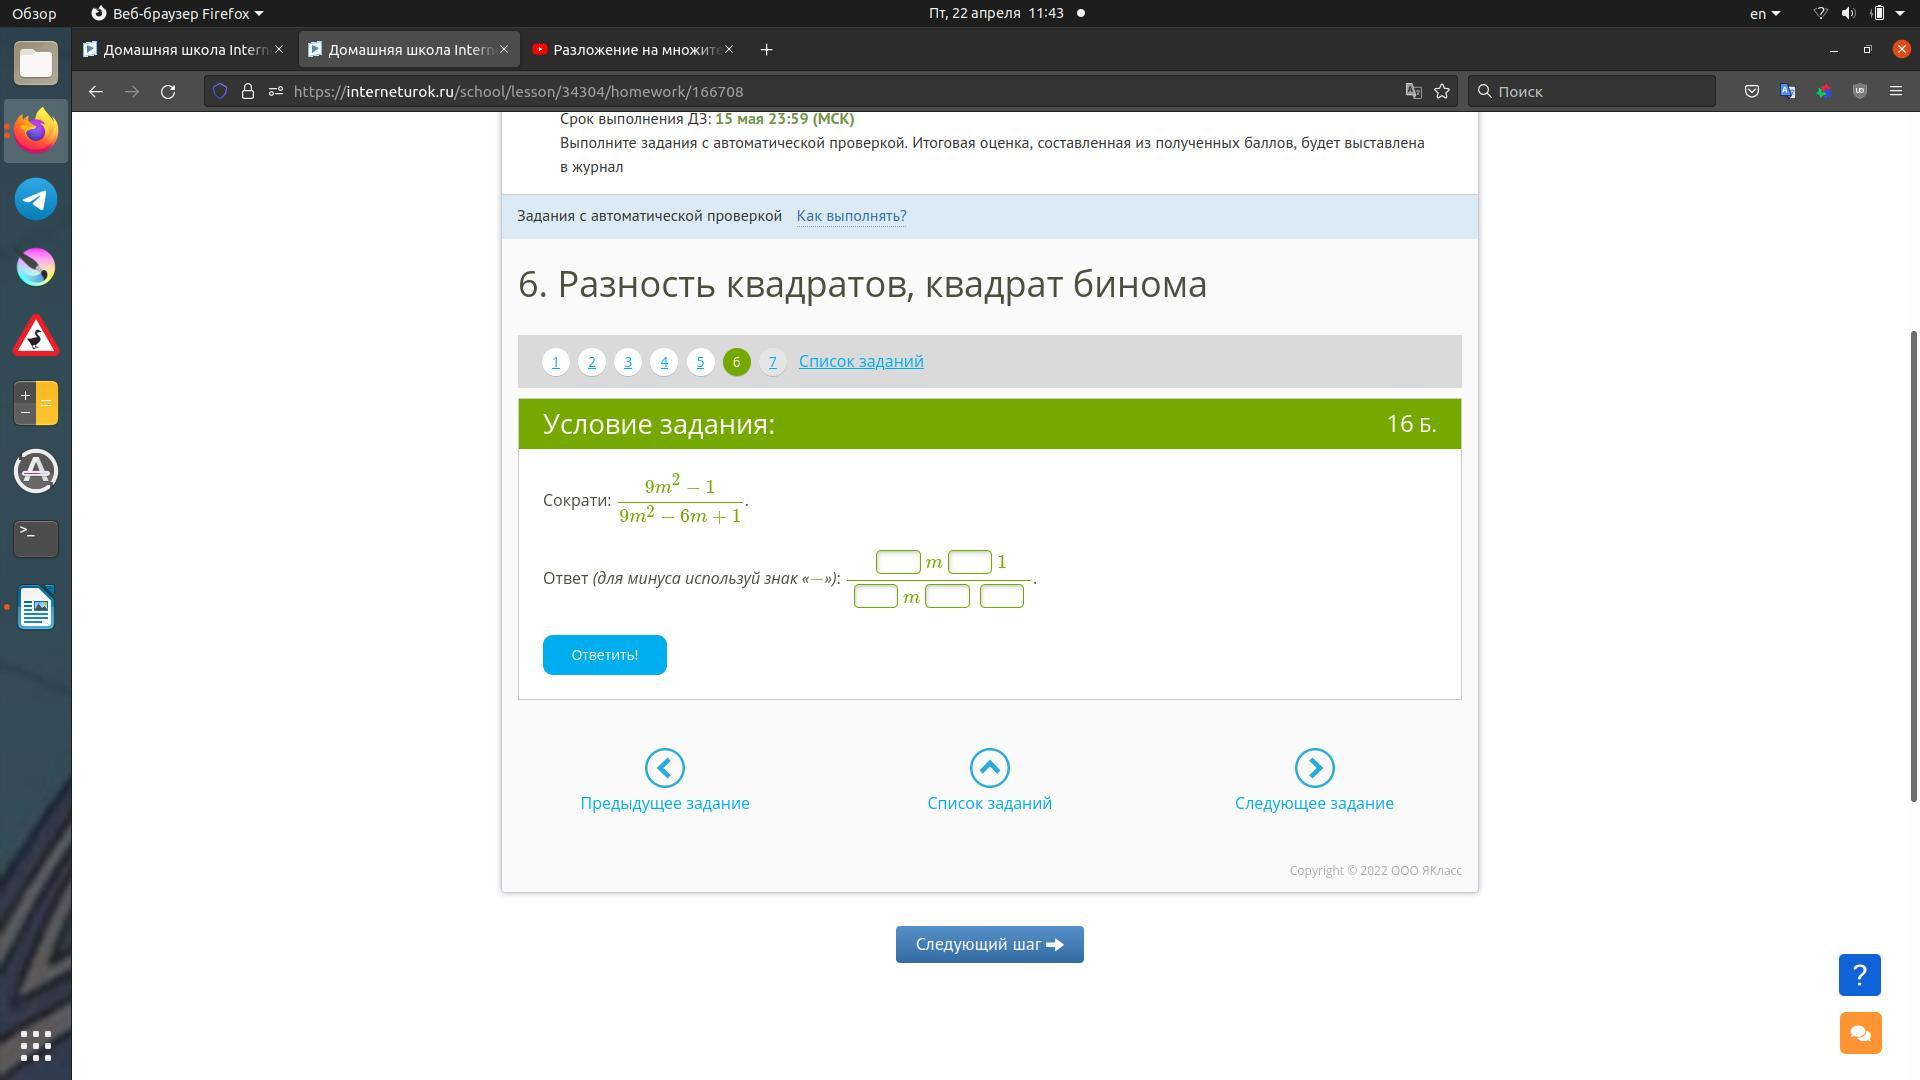Click the previous task arrow circle icon

(664, 768)
